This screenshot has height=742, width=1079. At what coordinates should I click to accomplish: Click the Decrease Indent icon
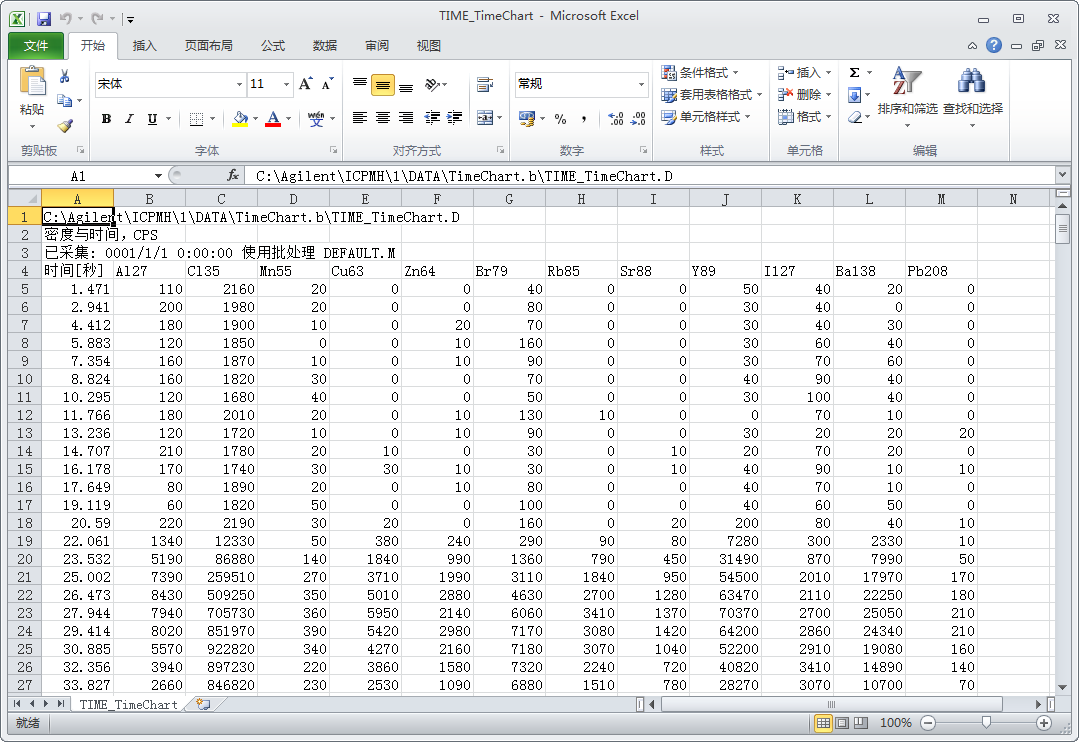tap(432, 118)
